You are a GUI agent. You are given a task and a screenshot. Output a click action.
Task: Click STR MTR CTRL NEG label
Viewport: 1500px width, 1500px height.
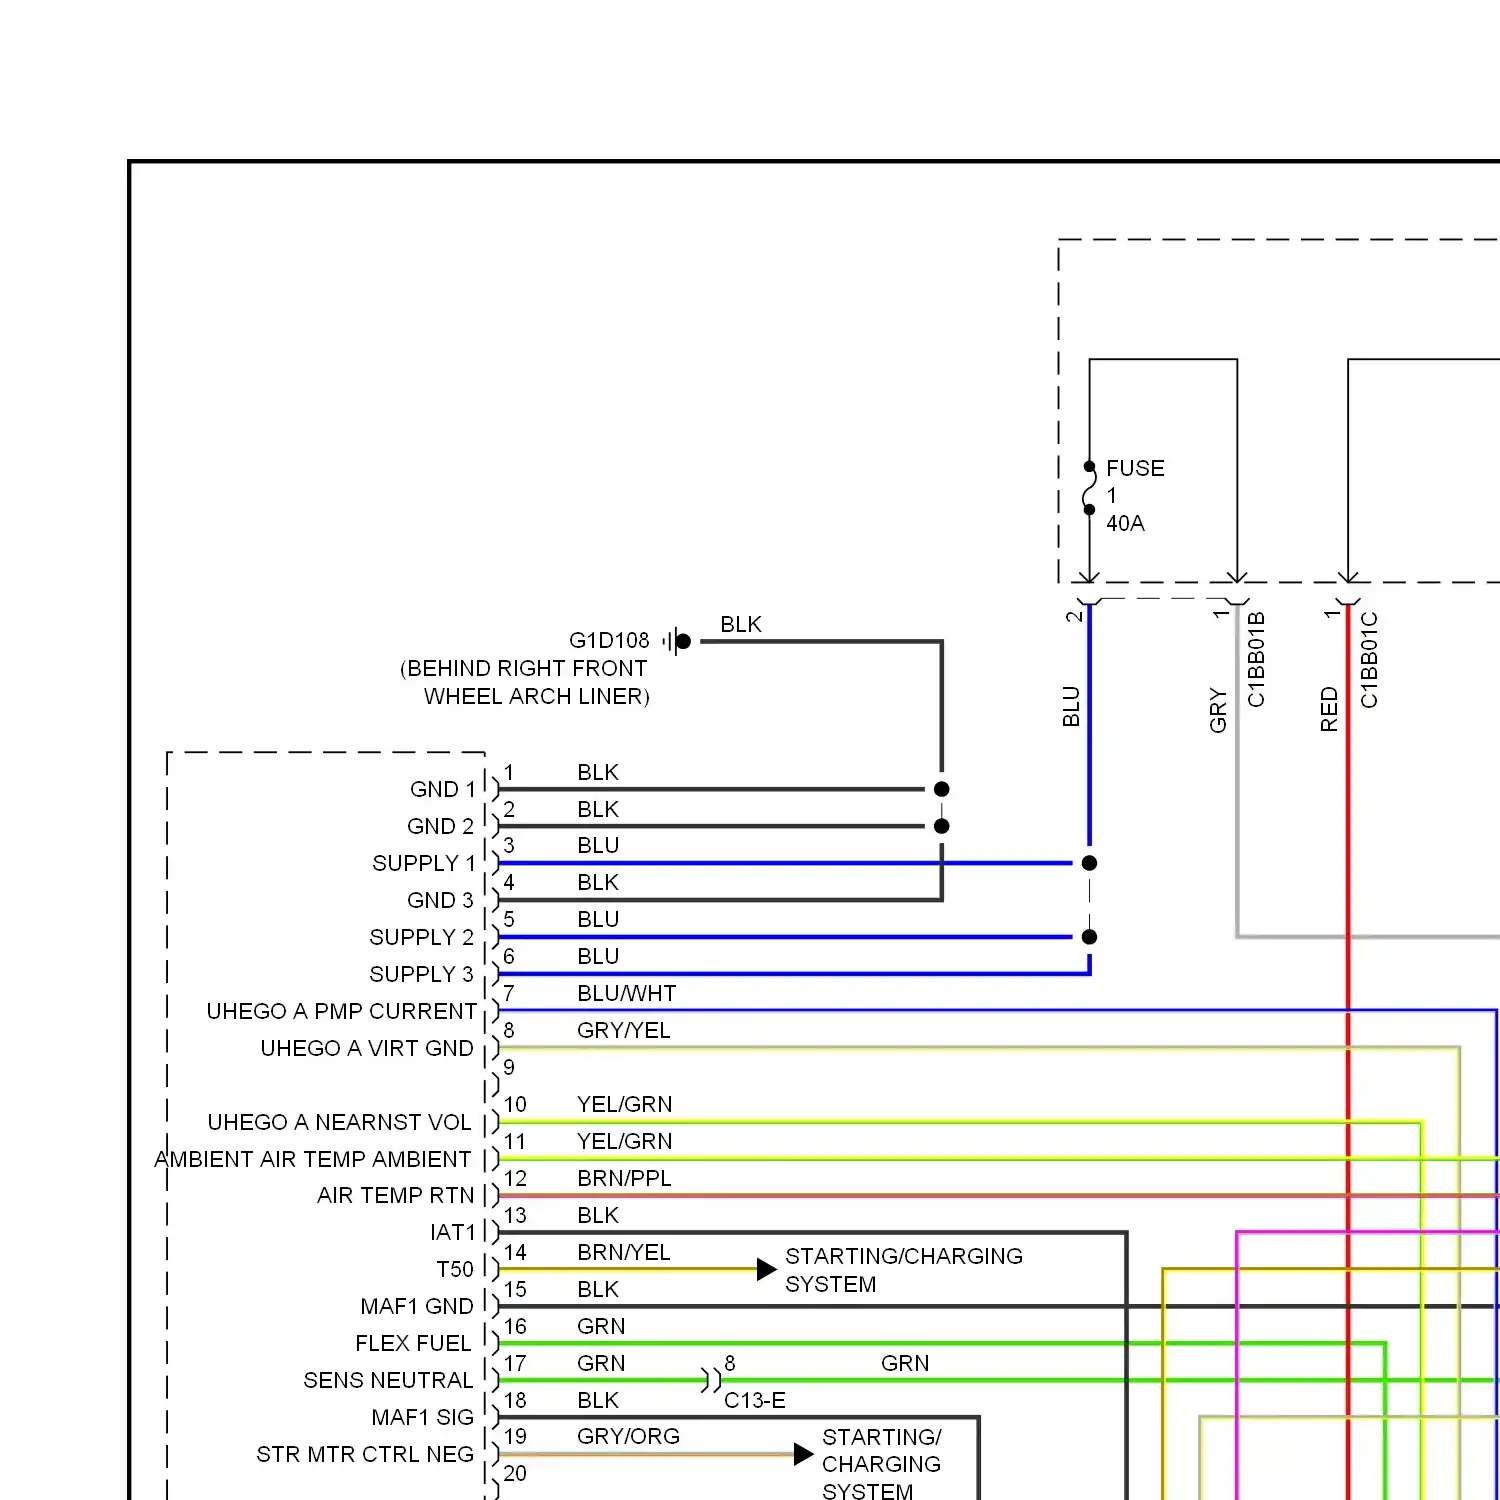coord(365,1454)
